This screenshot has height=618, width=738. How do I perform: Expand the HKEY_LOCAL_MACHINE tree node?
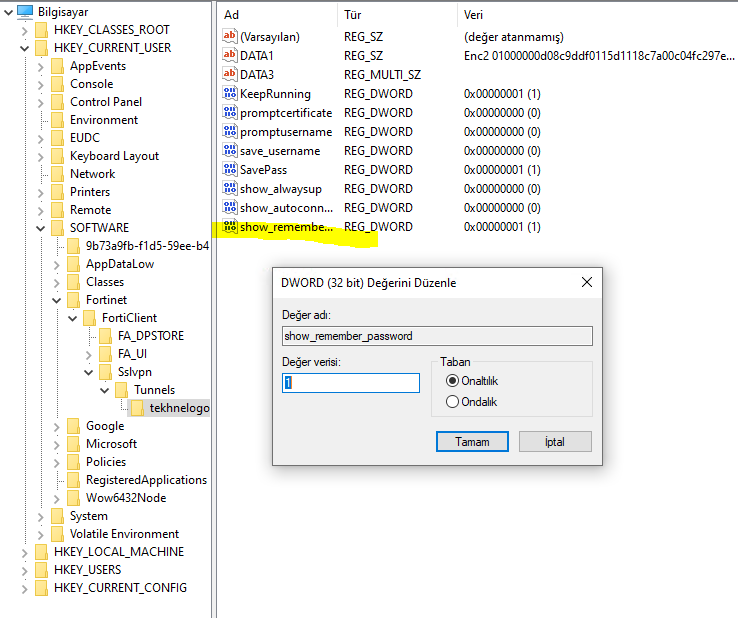(x=24, y=552)
